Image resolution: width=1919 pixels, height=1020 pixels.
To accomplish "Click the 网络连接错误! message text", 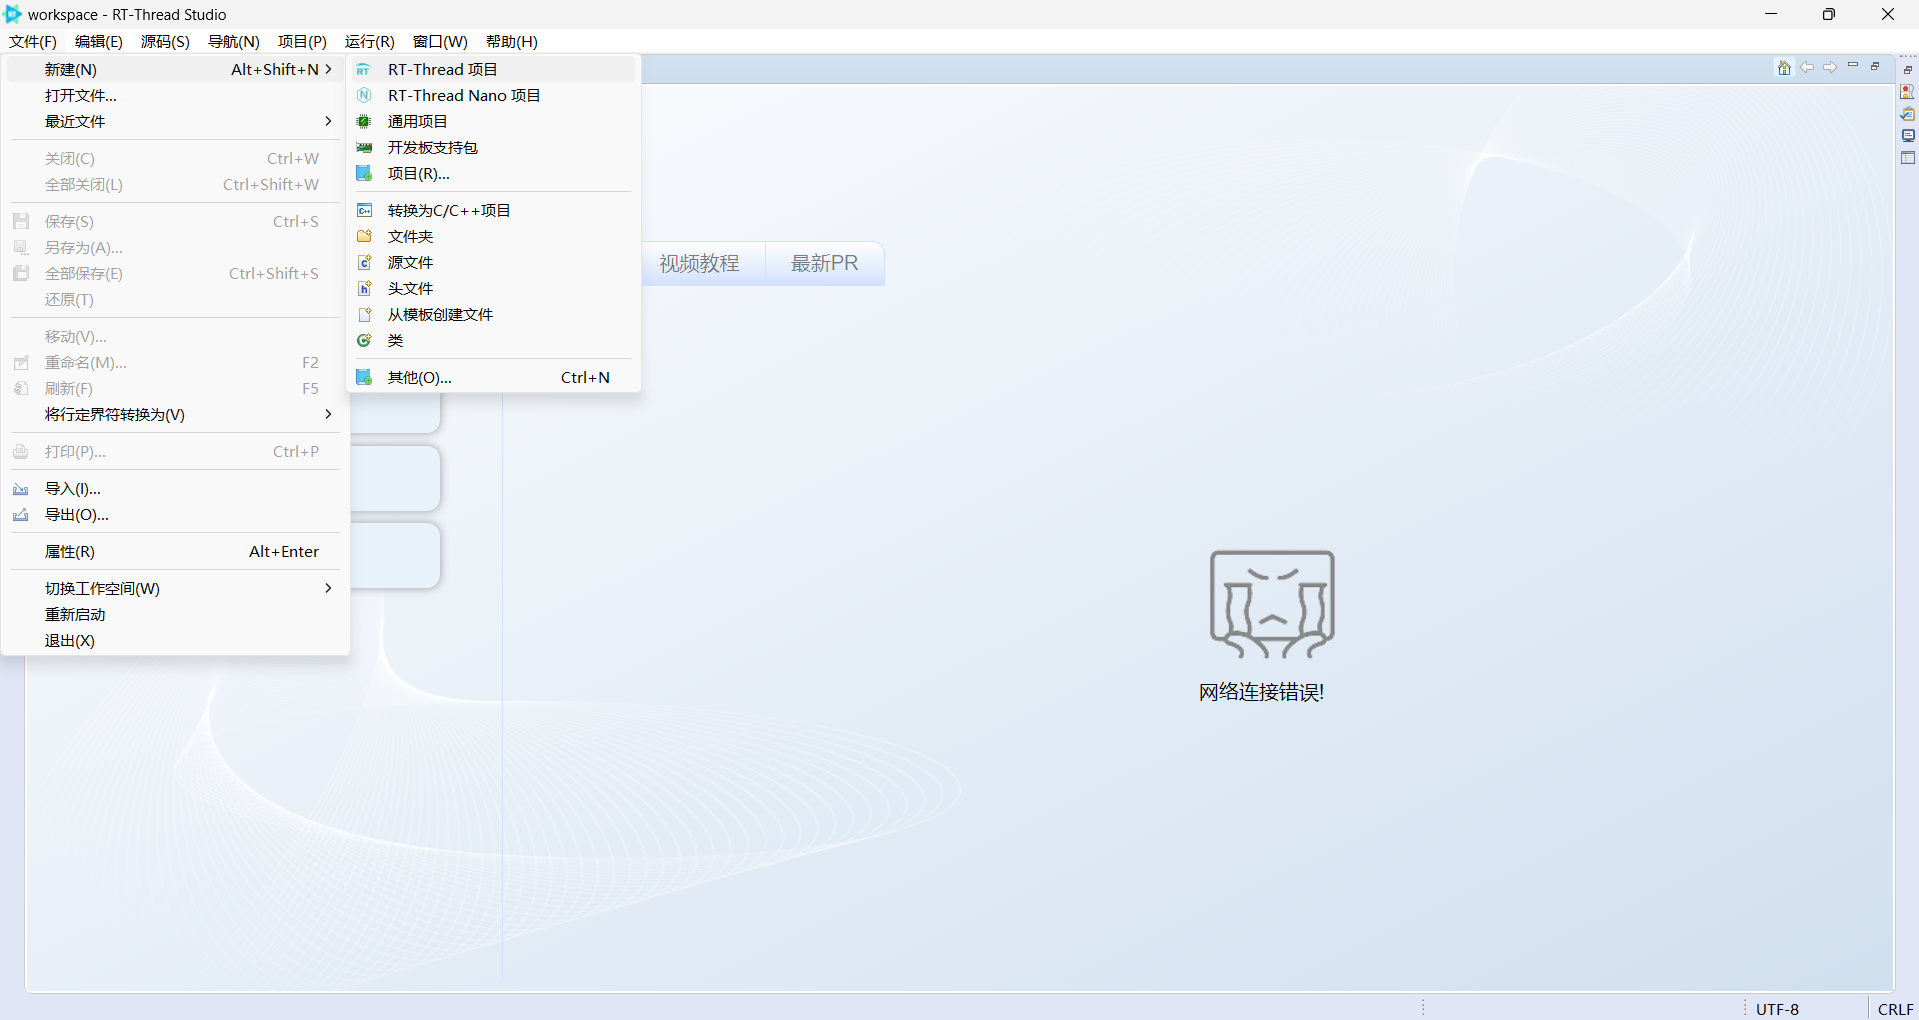I will (x=1262, y=692).
